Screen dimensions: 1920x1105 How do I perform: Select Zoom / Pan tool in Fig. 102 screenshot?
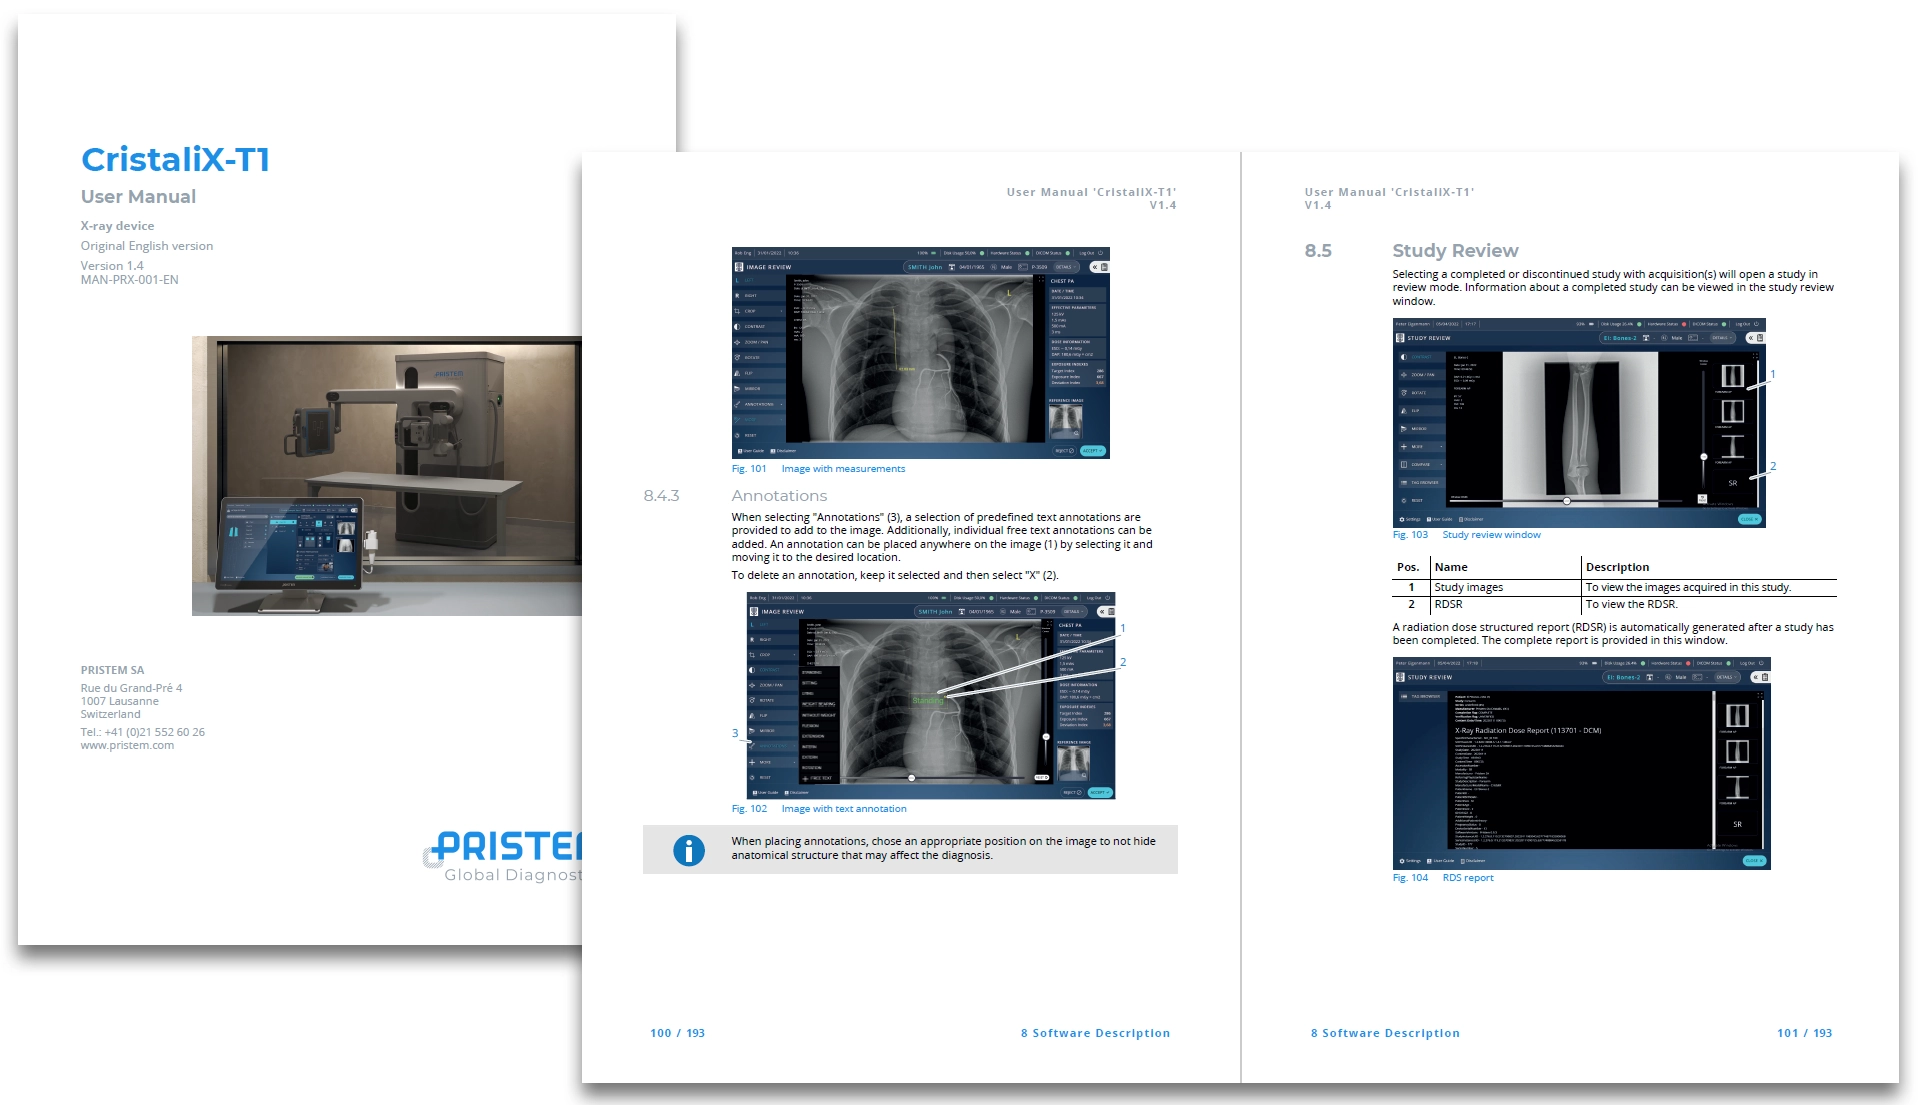coord(772,685)
